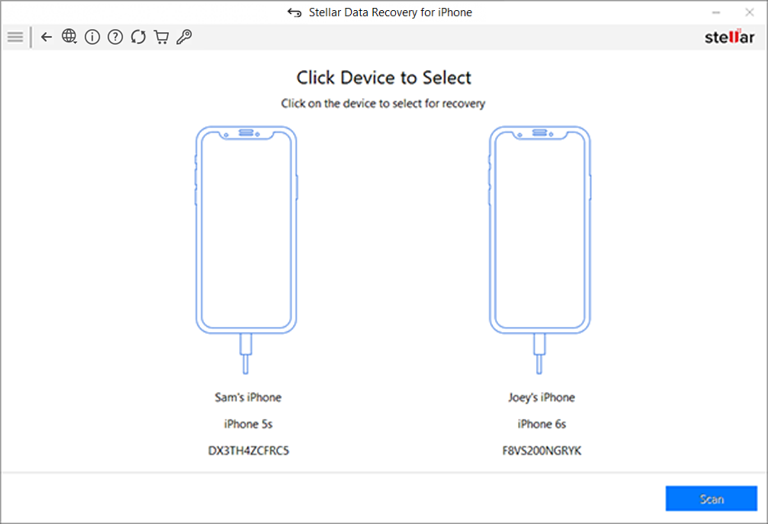768x524 pixels.
Task: Click the activation key icon
Action: point(184,37)
